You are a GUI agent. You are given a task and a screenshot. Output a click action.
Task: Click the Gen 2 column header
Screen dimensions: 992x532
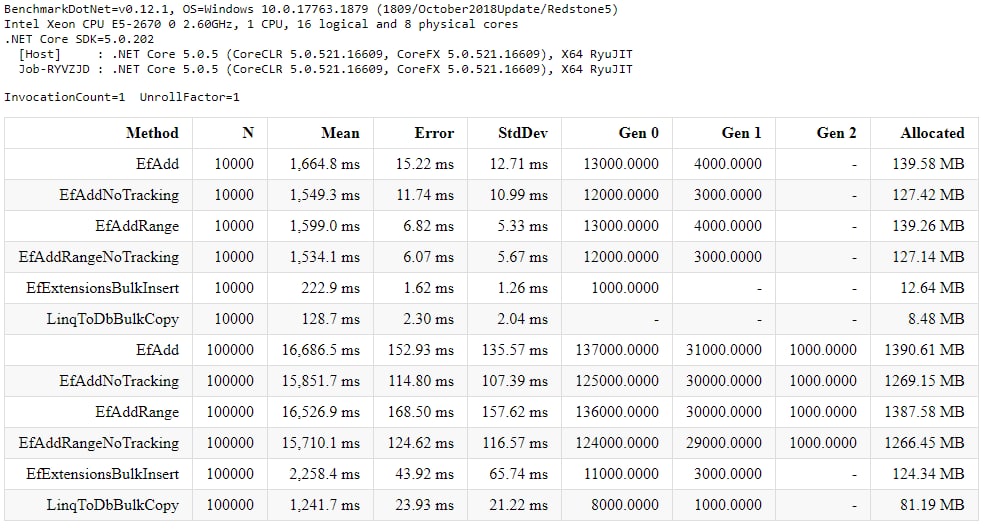[836, 133]
